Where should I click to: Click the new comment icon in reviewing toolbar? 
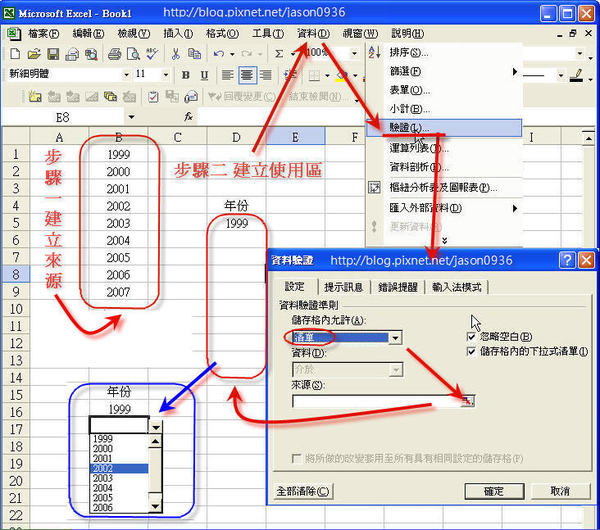[34, 96]
